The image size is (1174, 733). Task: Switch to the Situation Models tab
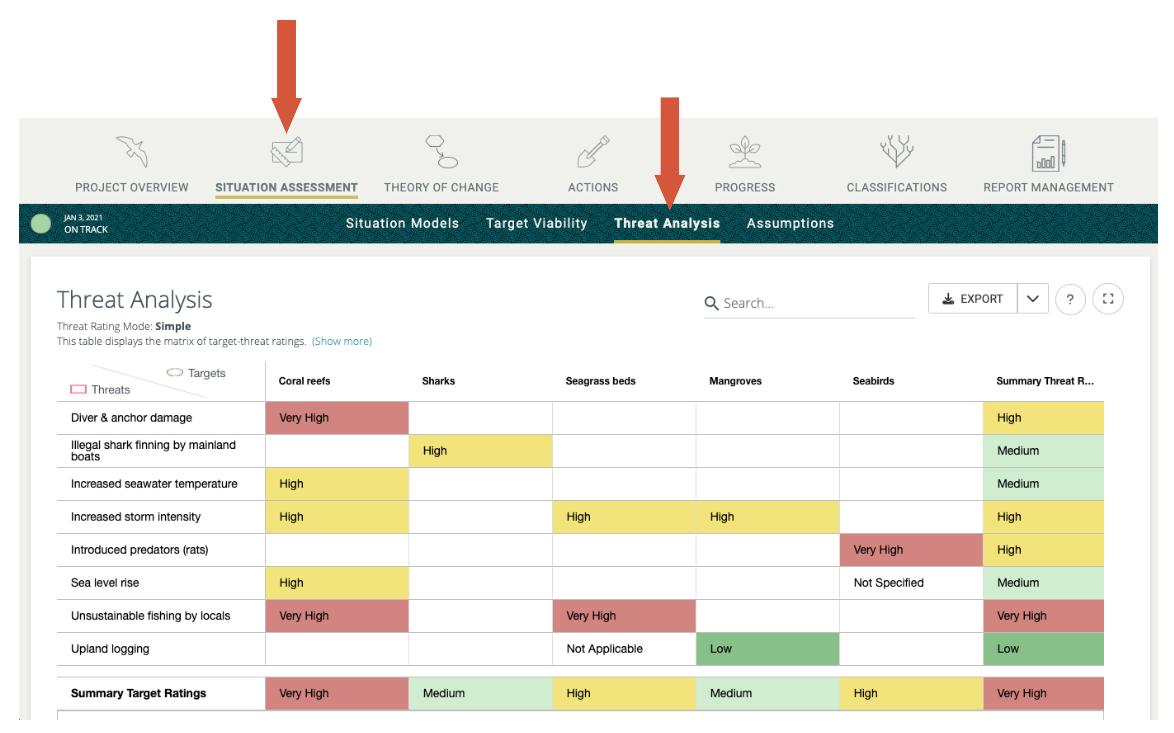coord(402,224)
